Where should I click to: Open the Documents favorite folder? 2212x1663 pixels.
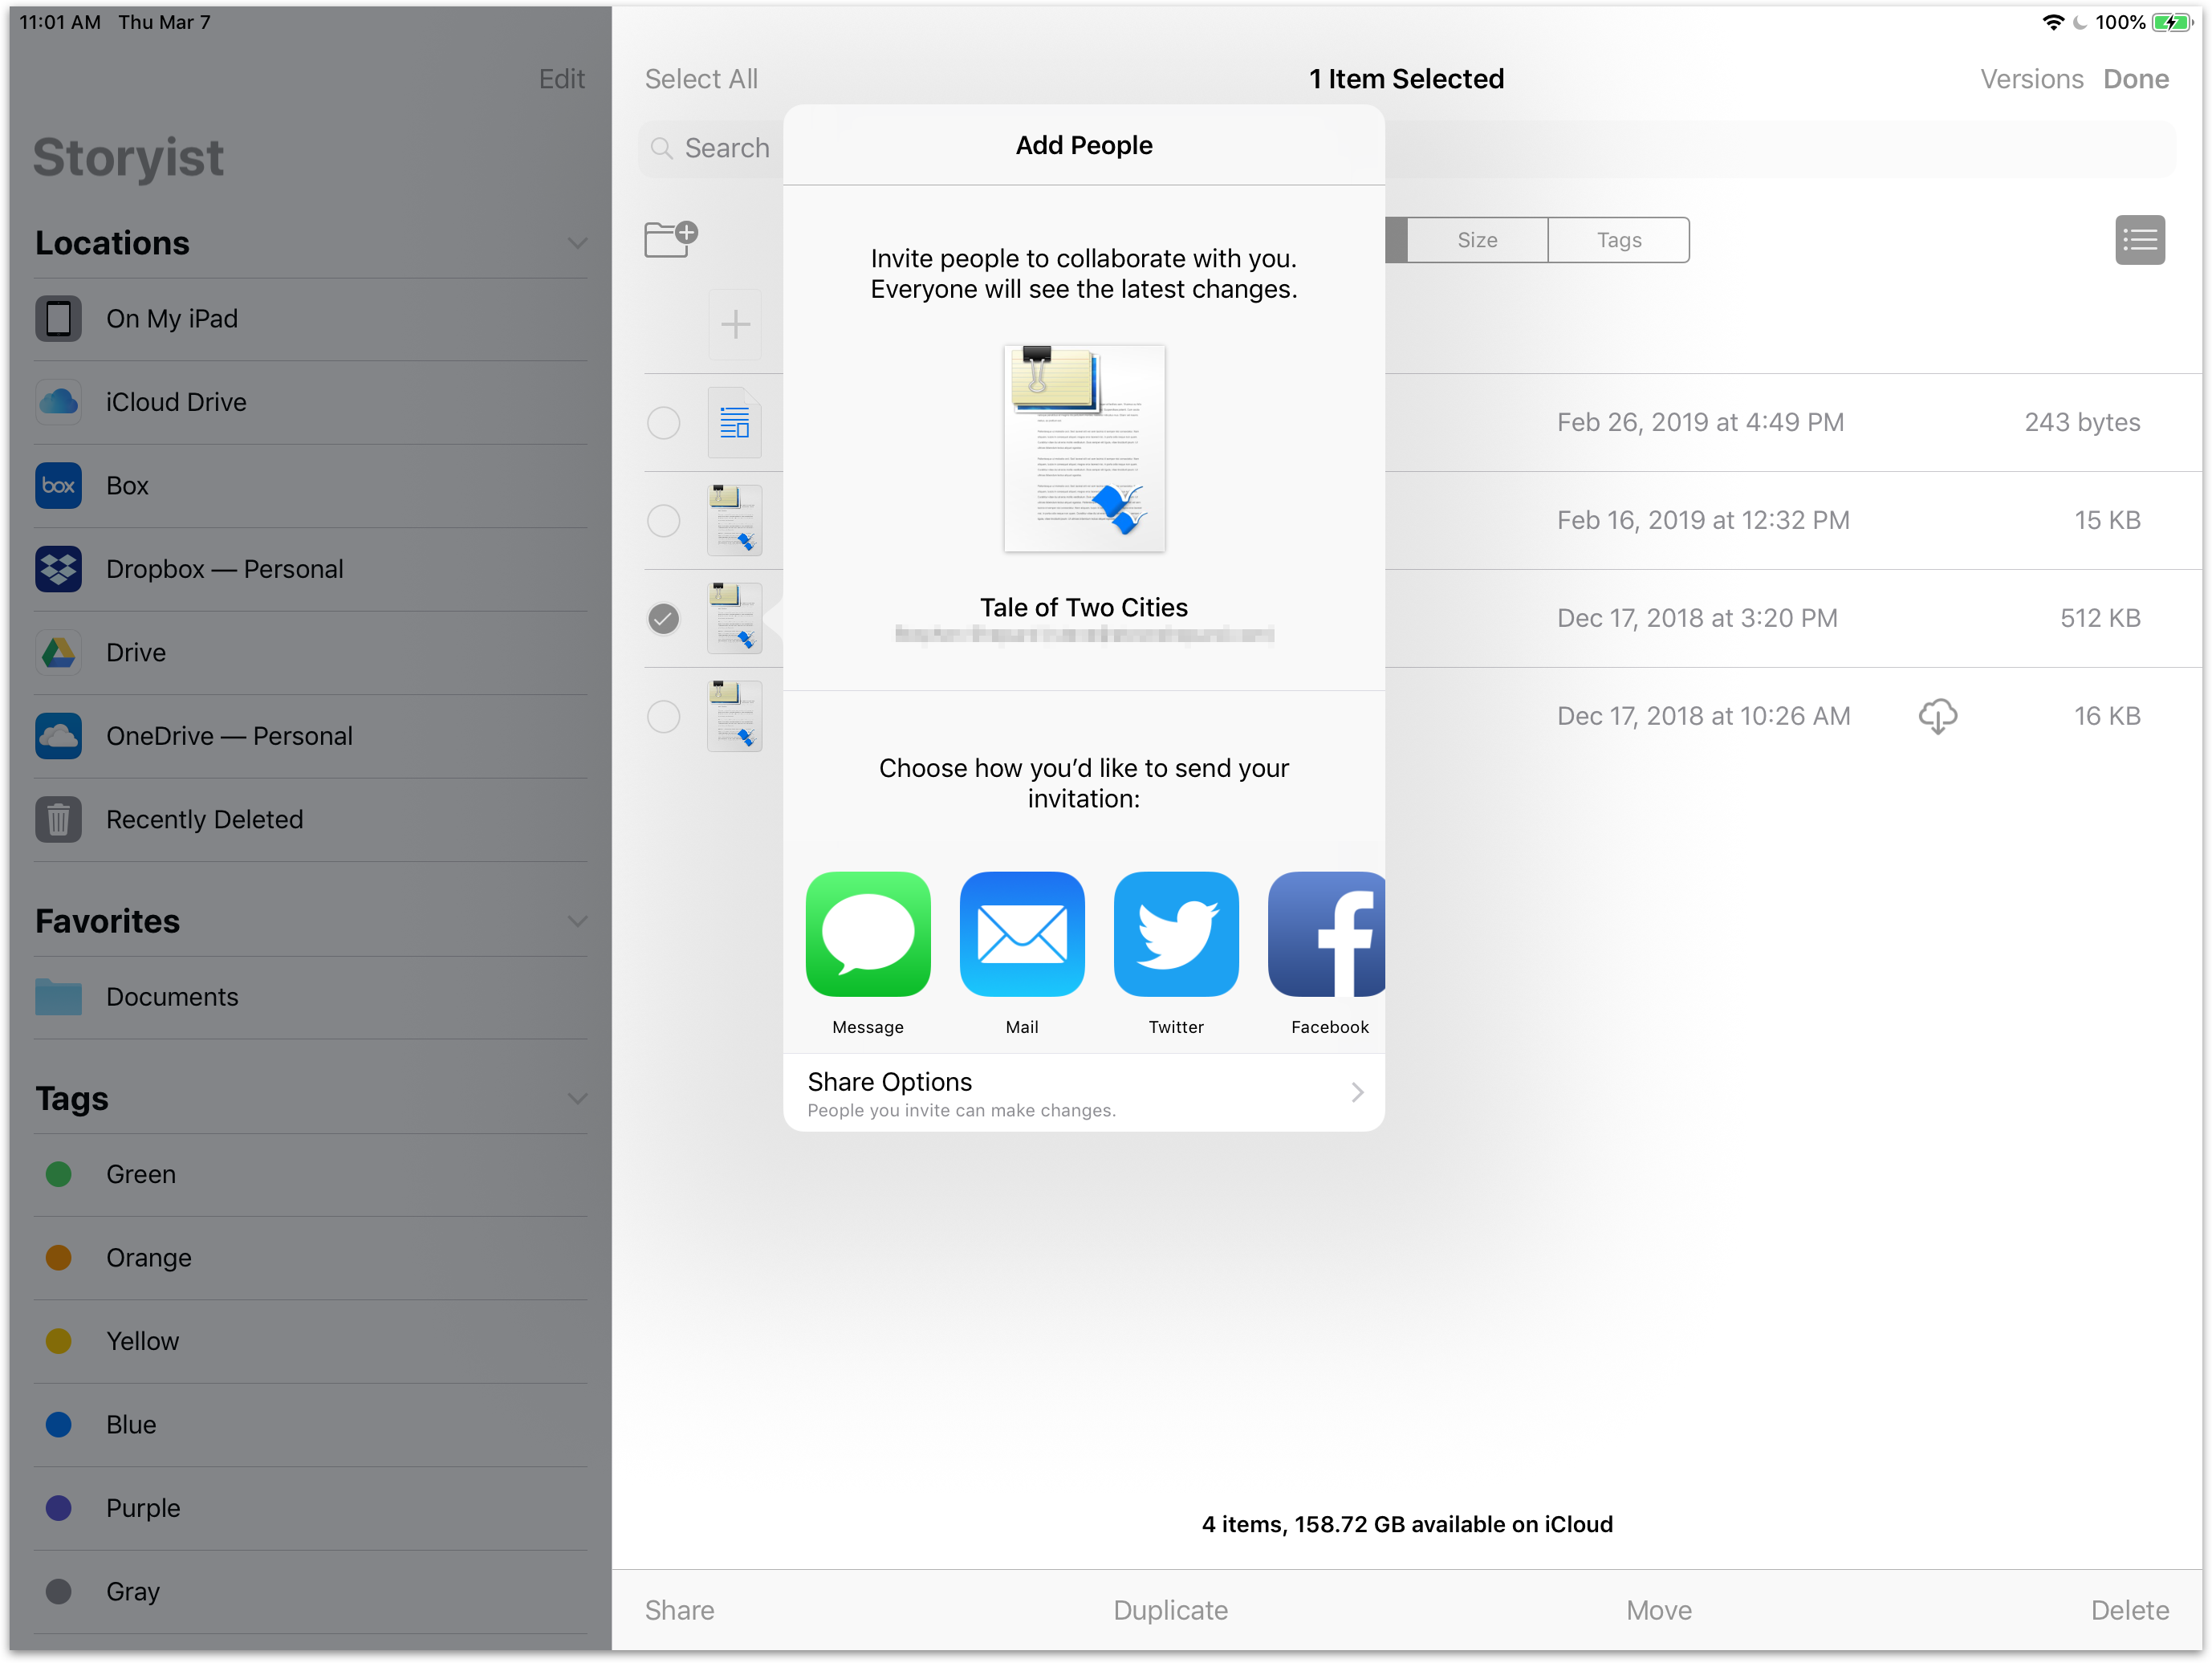pos(310,997)
